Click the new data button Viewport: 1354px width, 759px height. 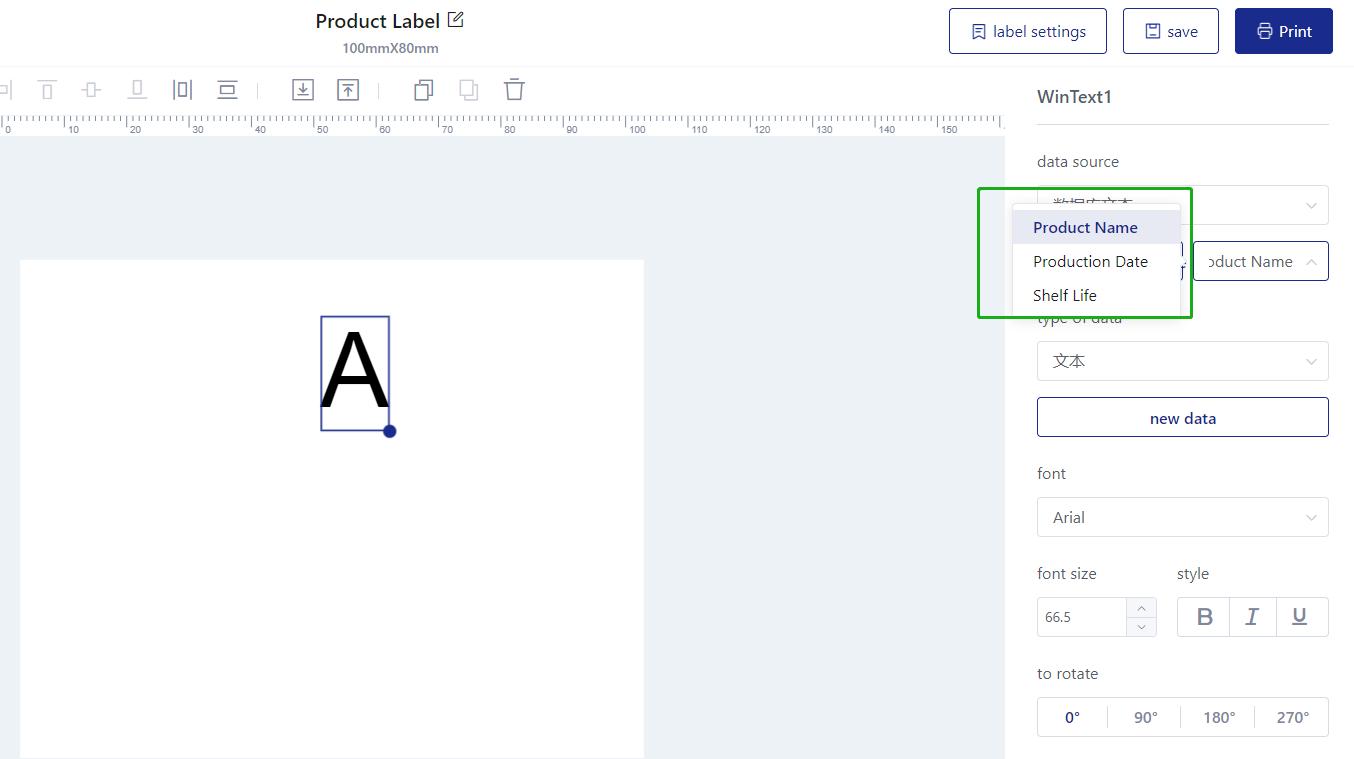(x=1182, y=417)
